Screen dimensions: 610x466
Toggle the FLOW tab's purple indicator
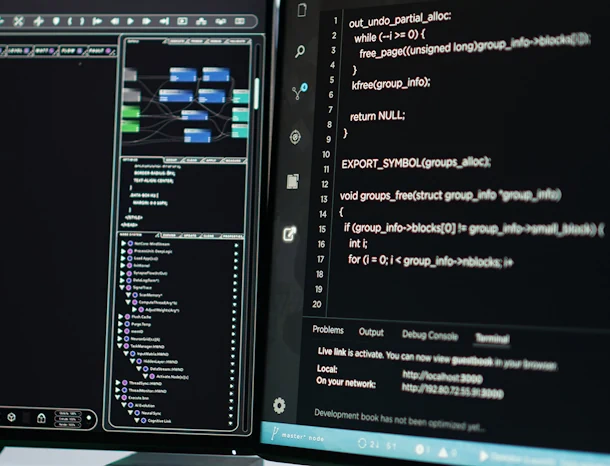79,51
